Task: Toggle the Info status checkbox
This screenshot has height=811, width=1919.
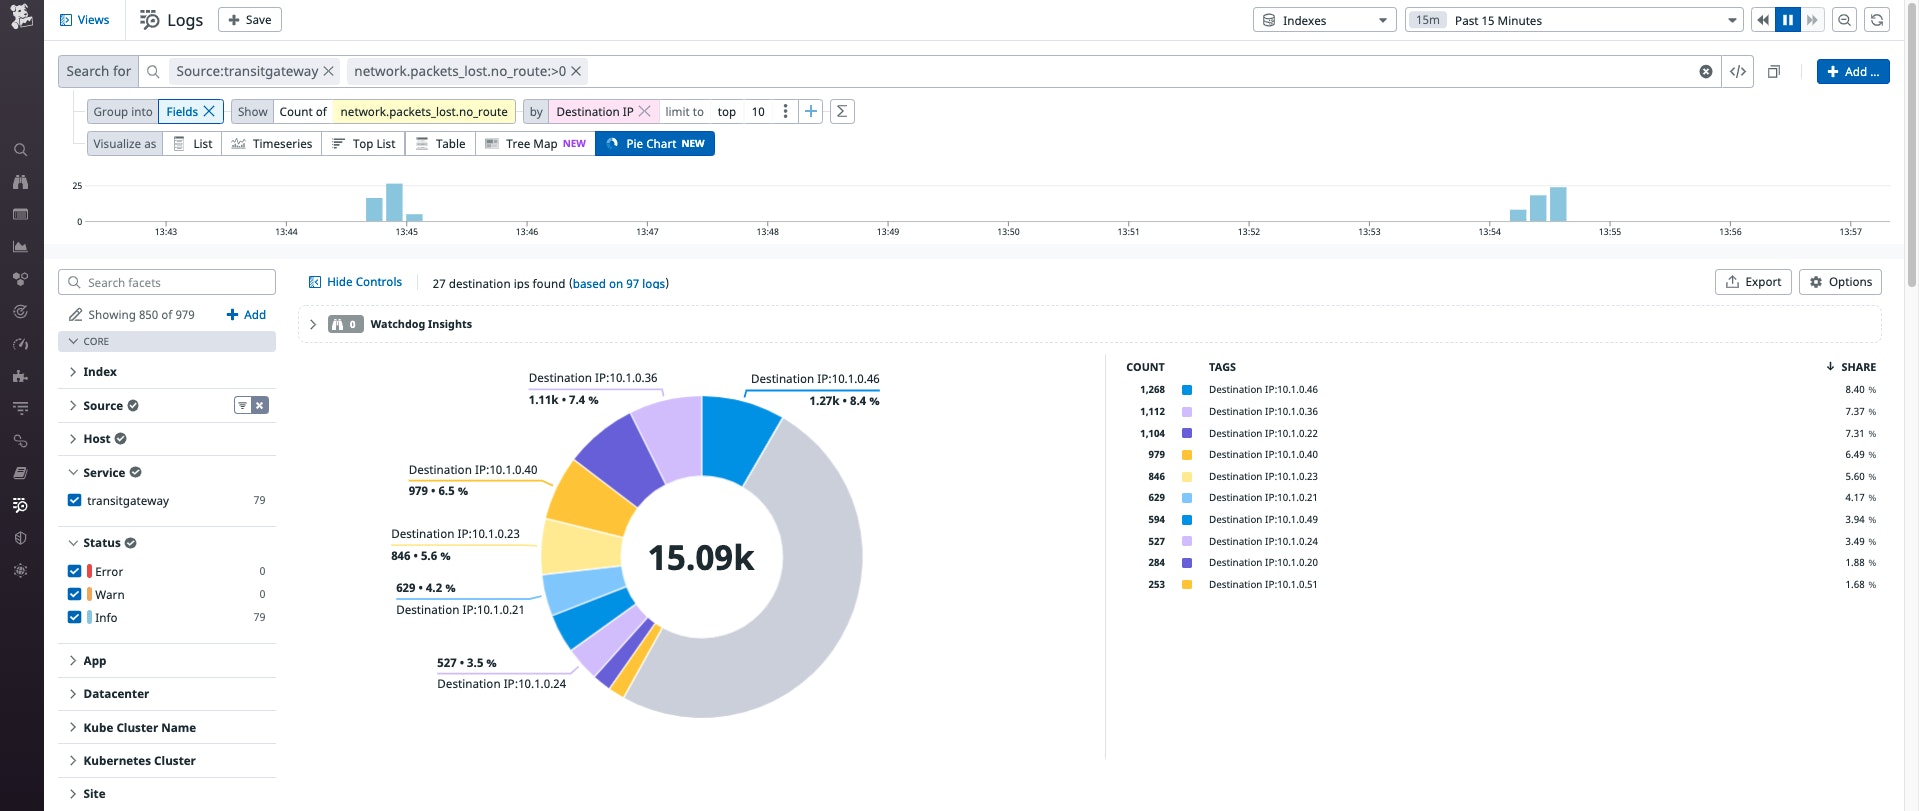Action: pyautogui.click(x=74, y=617)
